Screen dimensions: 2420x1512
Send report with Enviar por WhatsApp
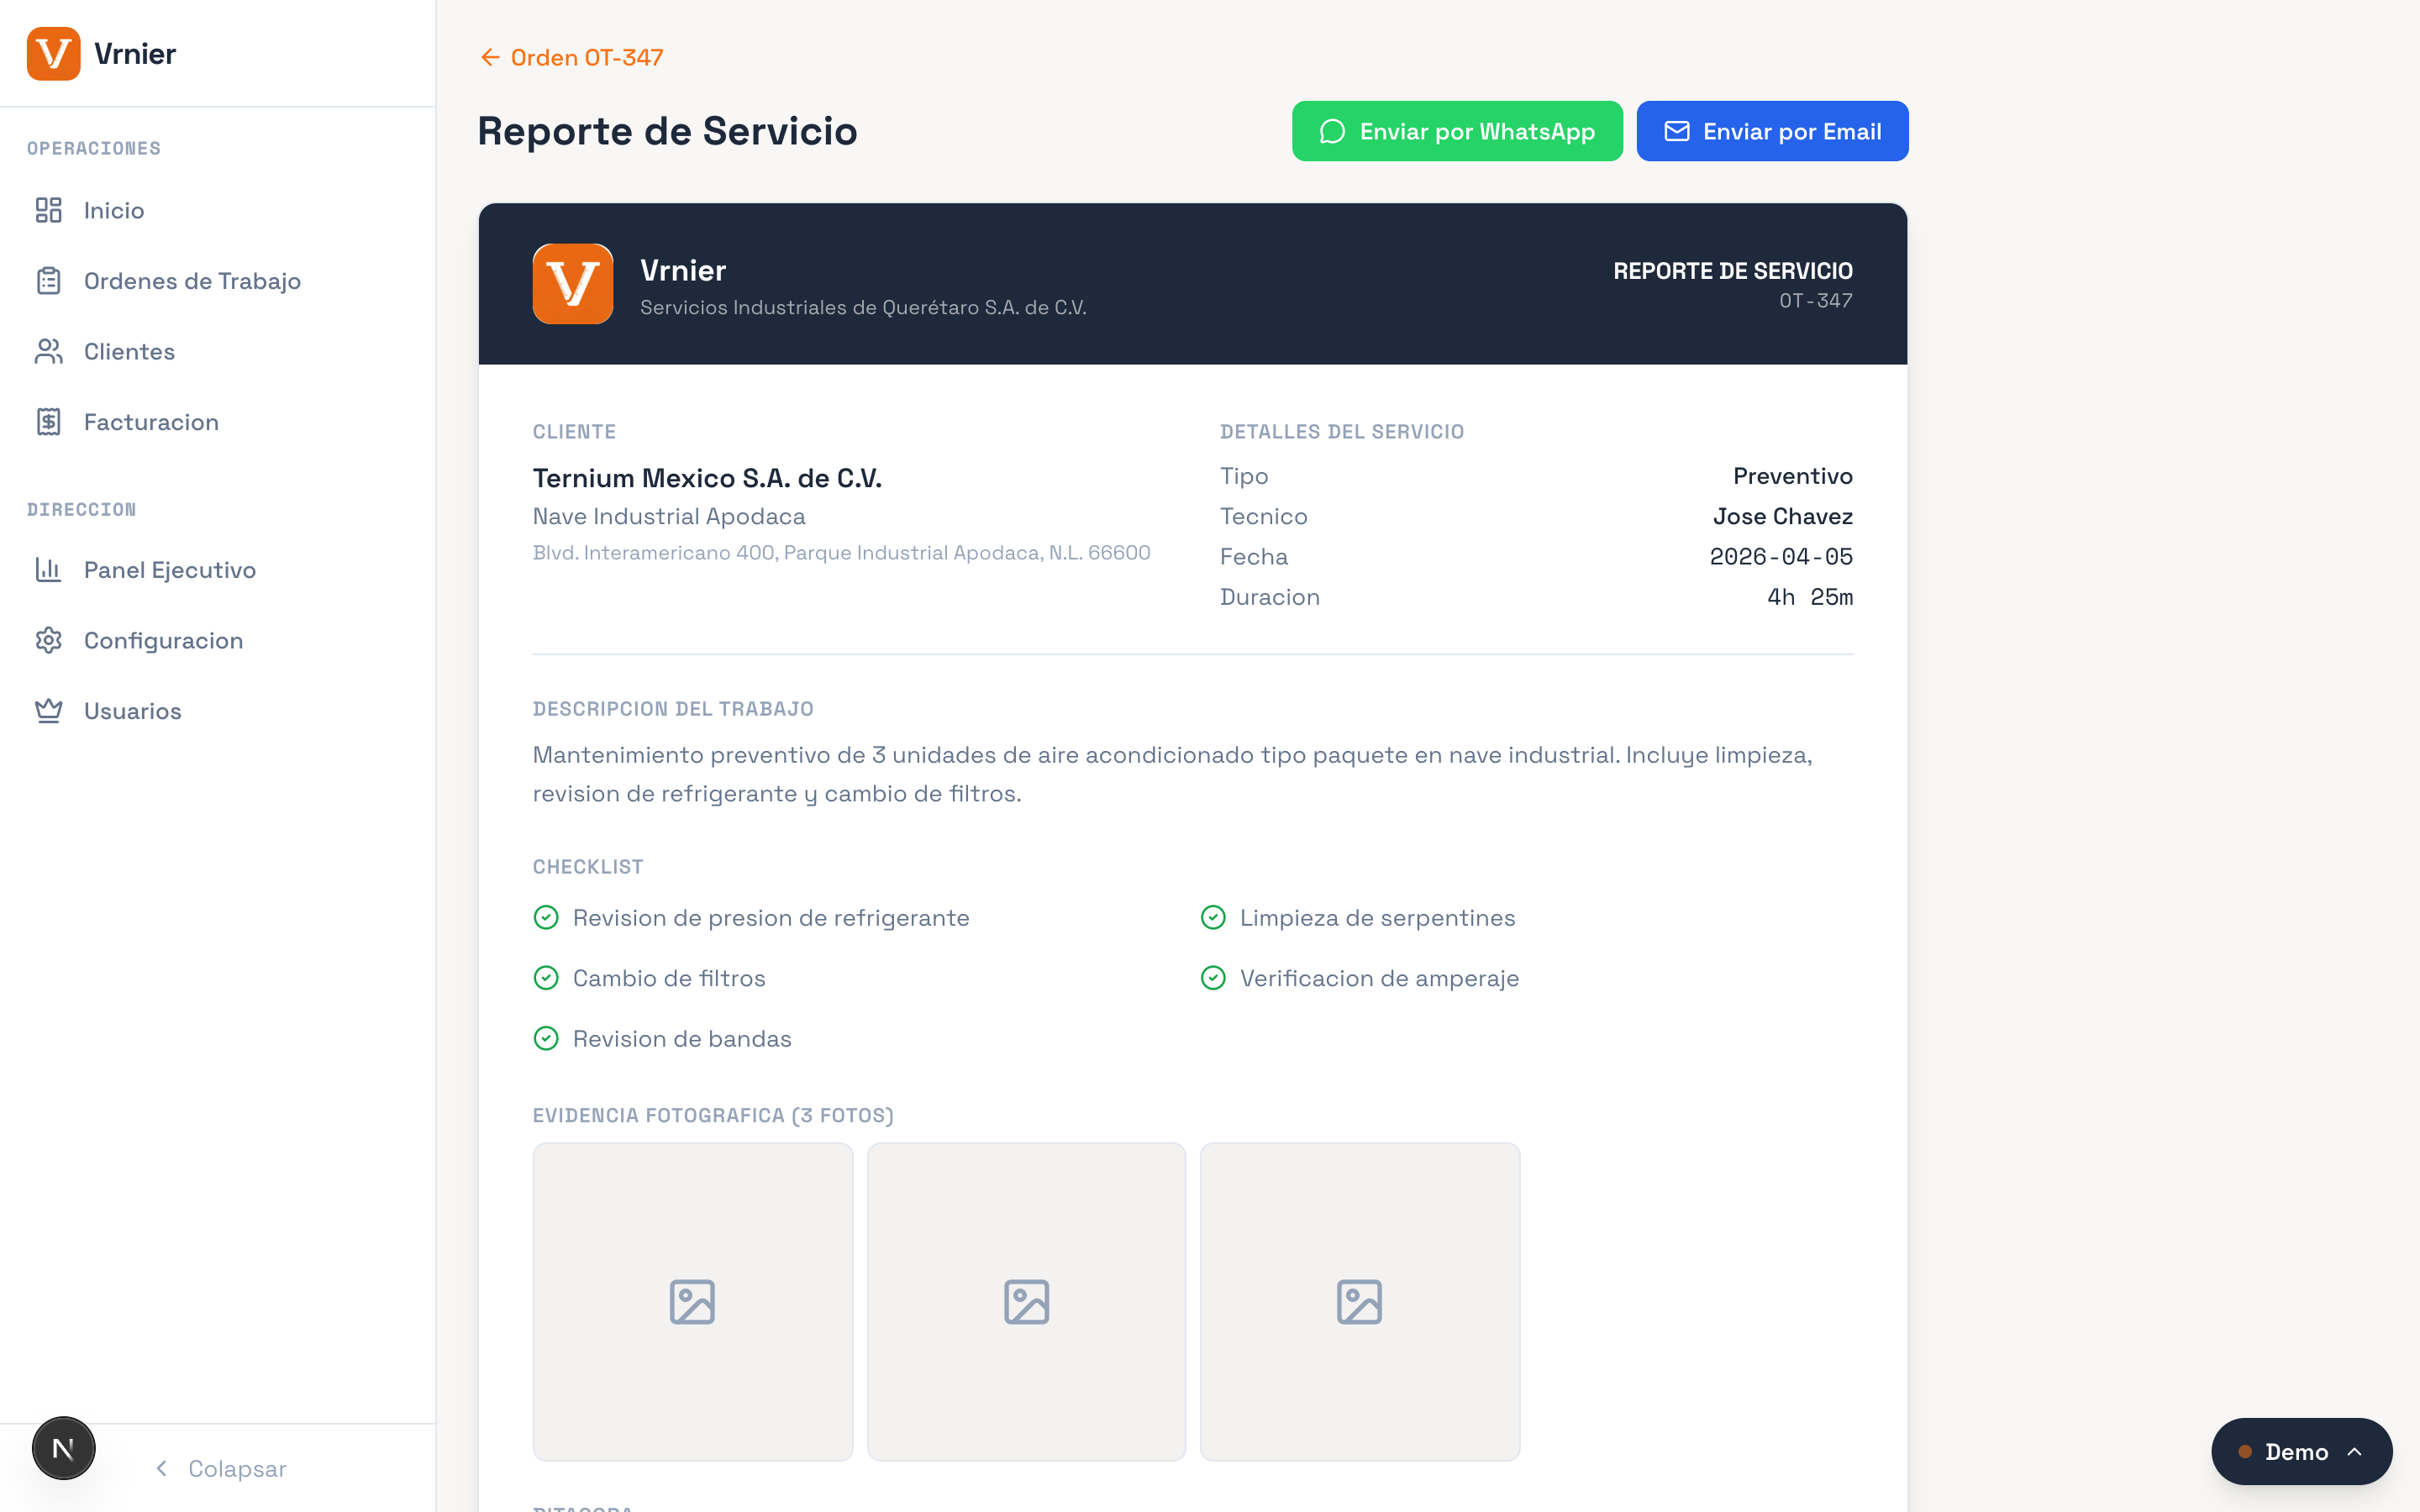1457,130
